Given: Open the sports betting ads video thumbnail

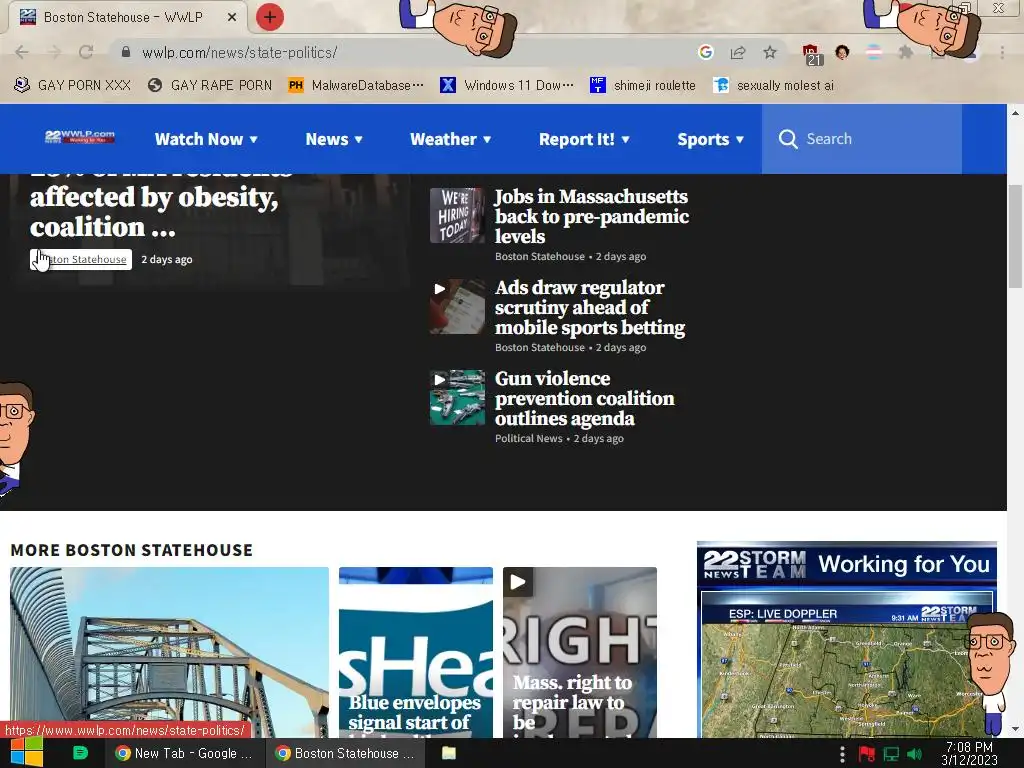Looking at the screenshot, I should (x=457, y=306).
